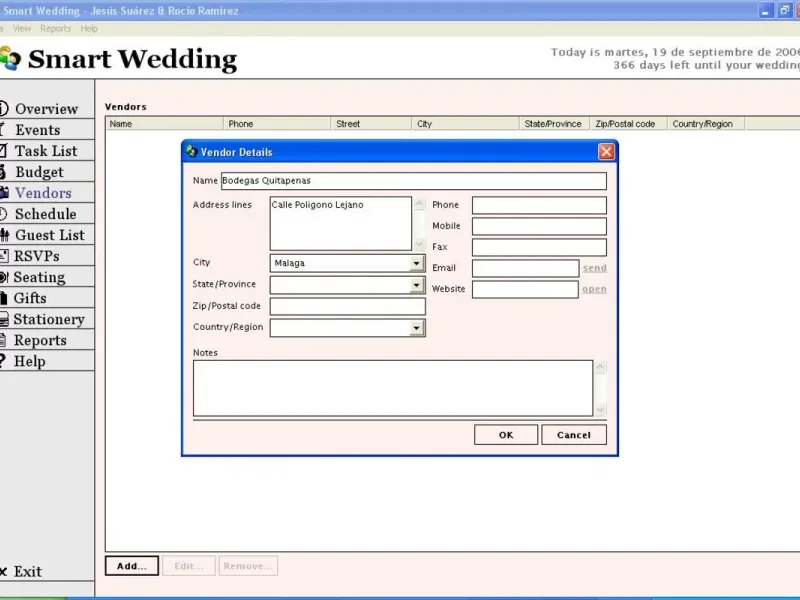Screen dimensions: 800x600
Task: Confirm vendor details with OK
Action: click(506, 435)
